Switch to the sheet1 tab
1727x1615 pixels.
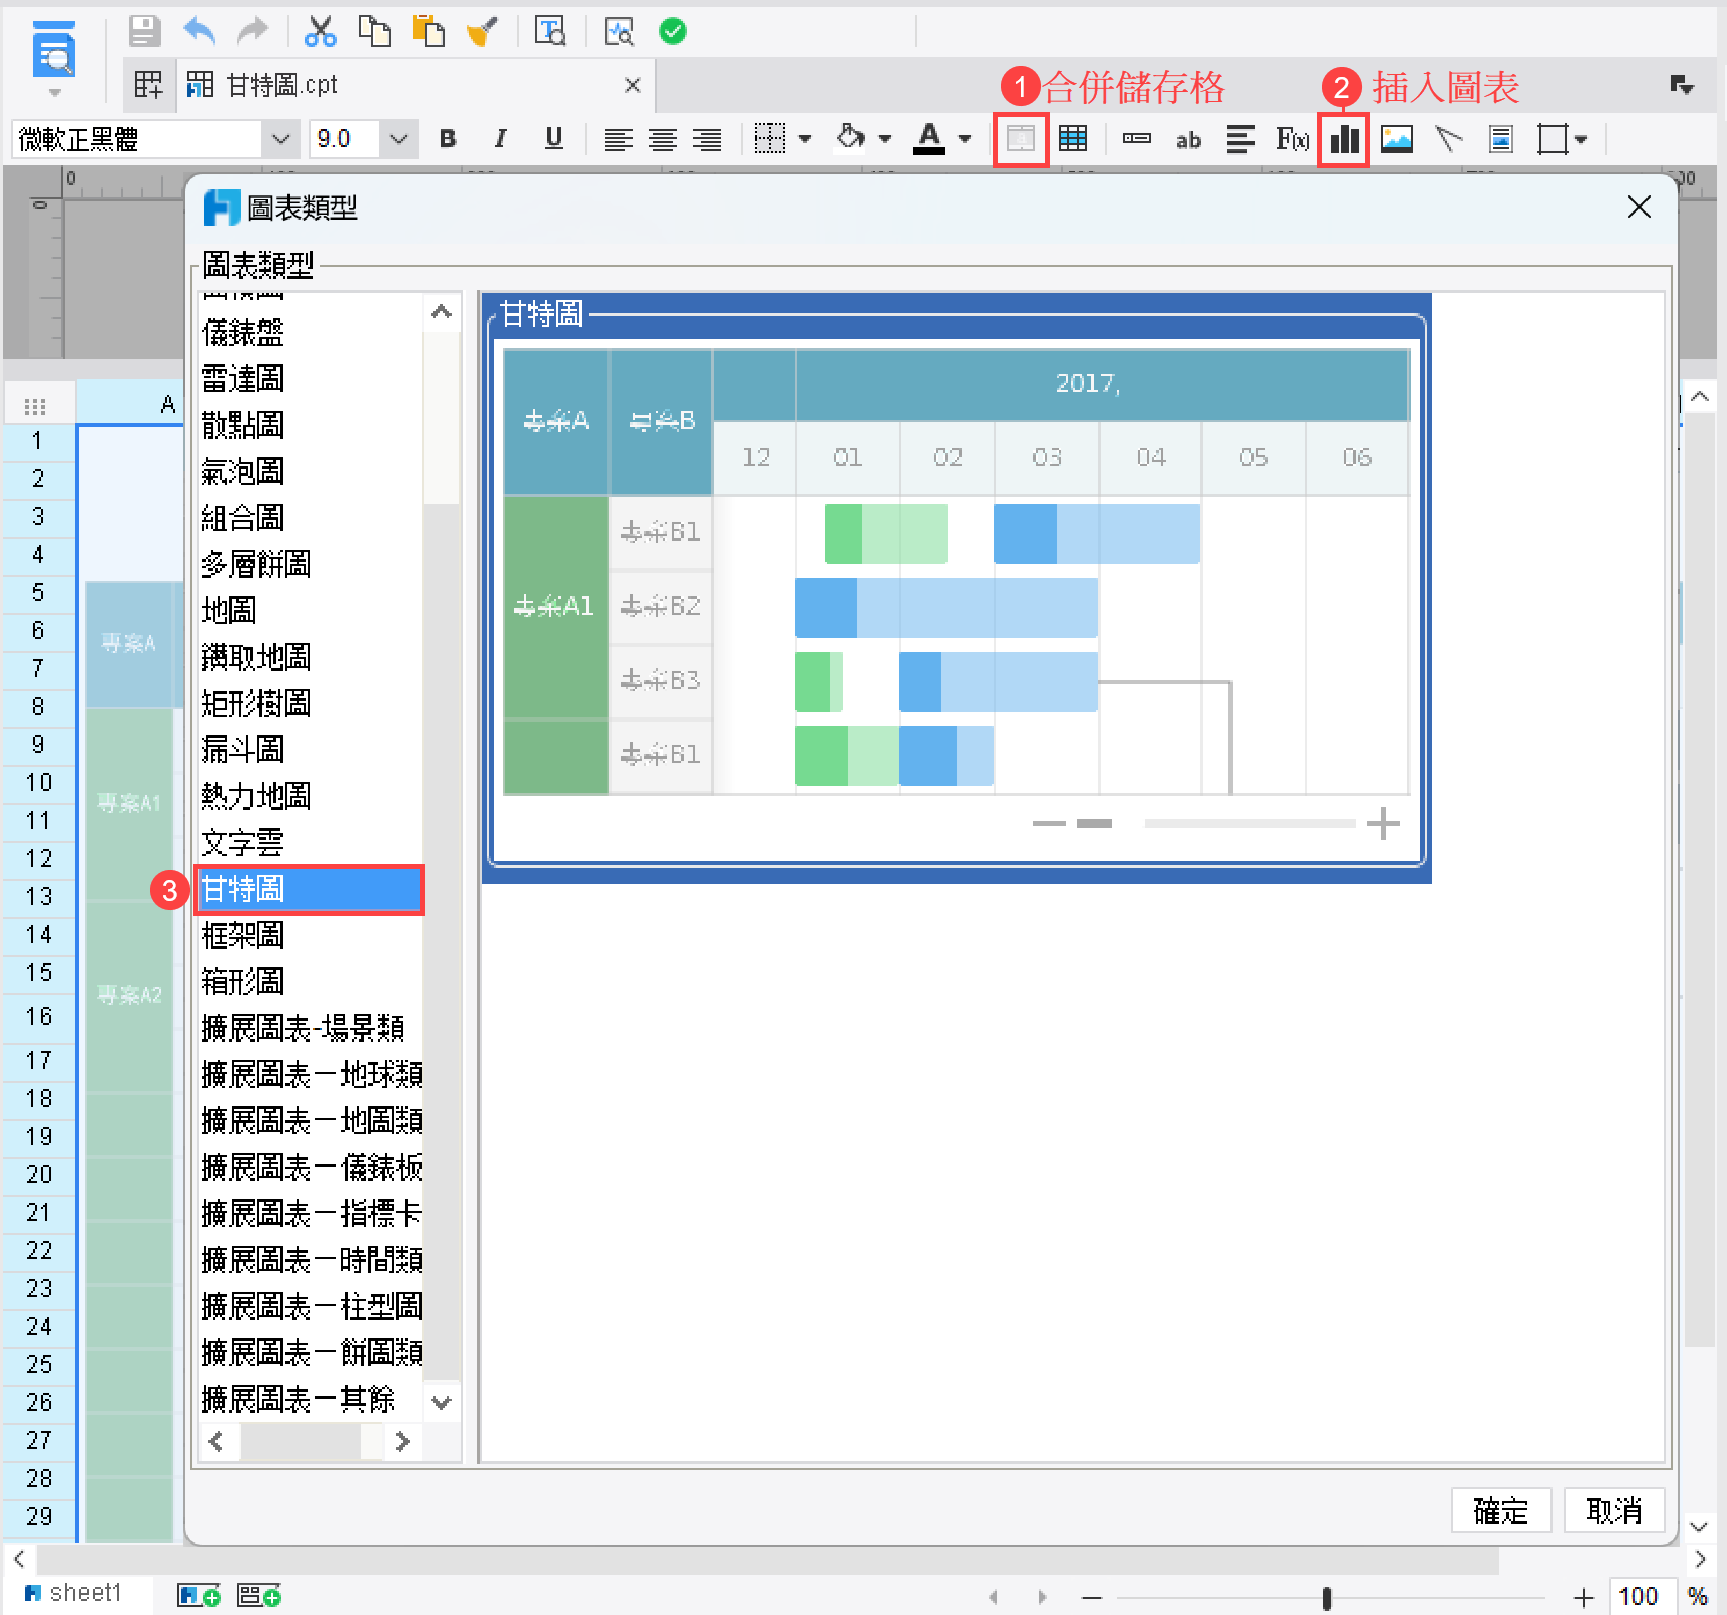tap(84, 1593)
